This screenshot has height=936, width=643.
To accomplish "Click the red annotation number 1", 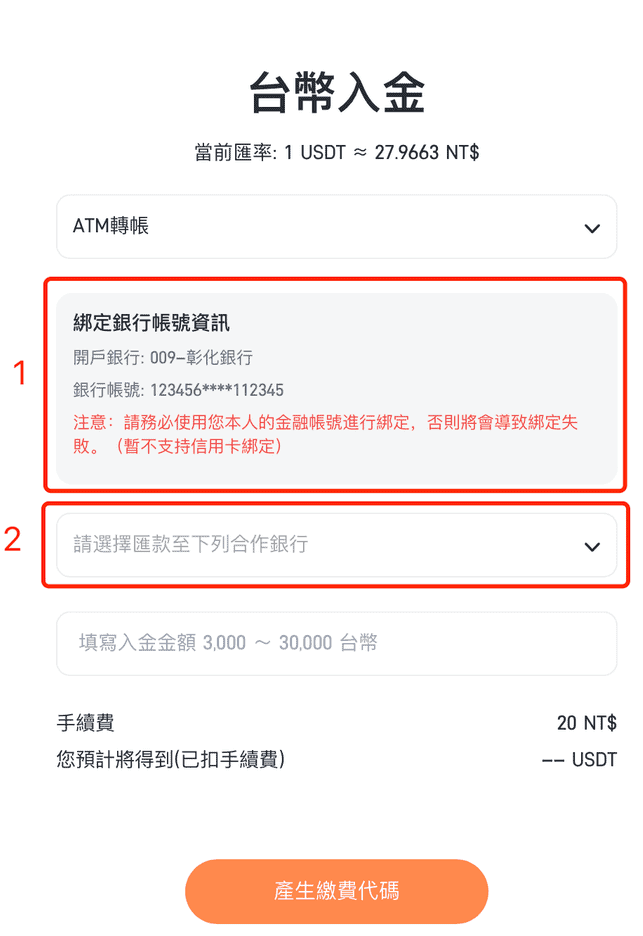I will point(20,373).
